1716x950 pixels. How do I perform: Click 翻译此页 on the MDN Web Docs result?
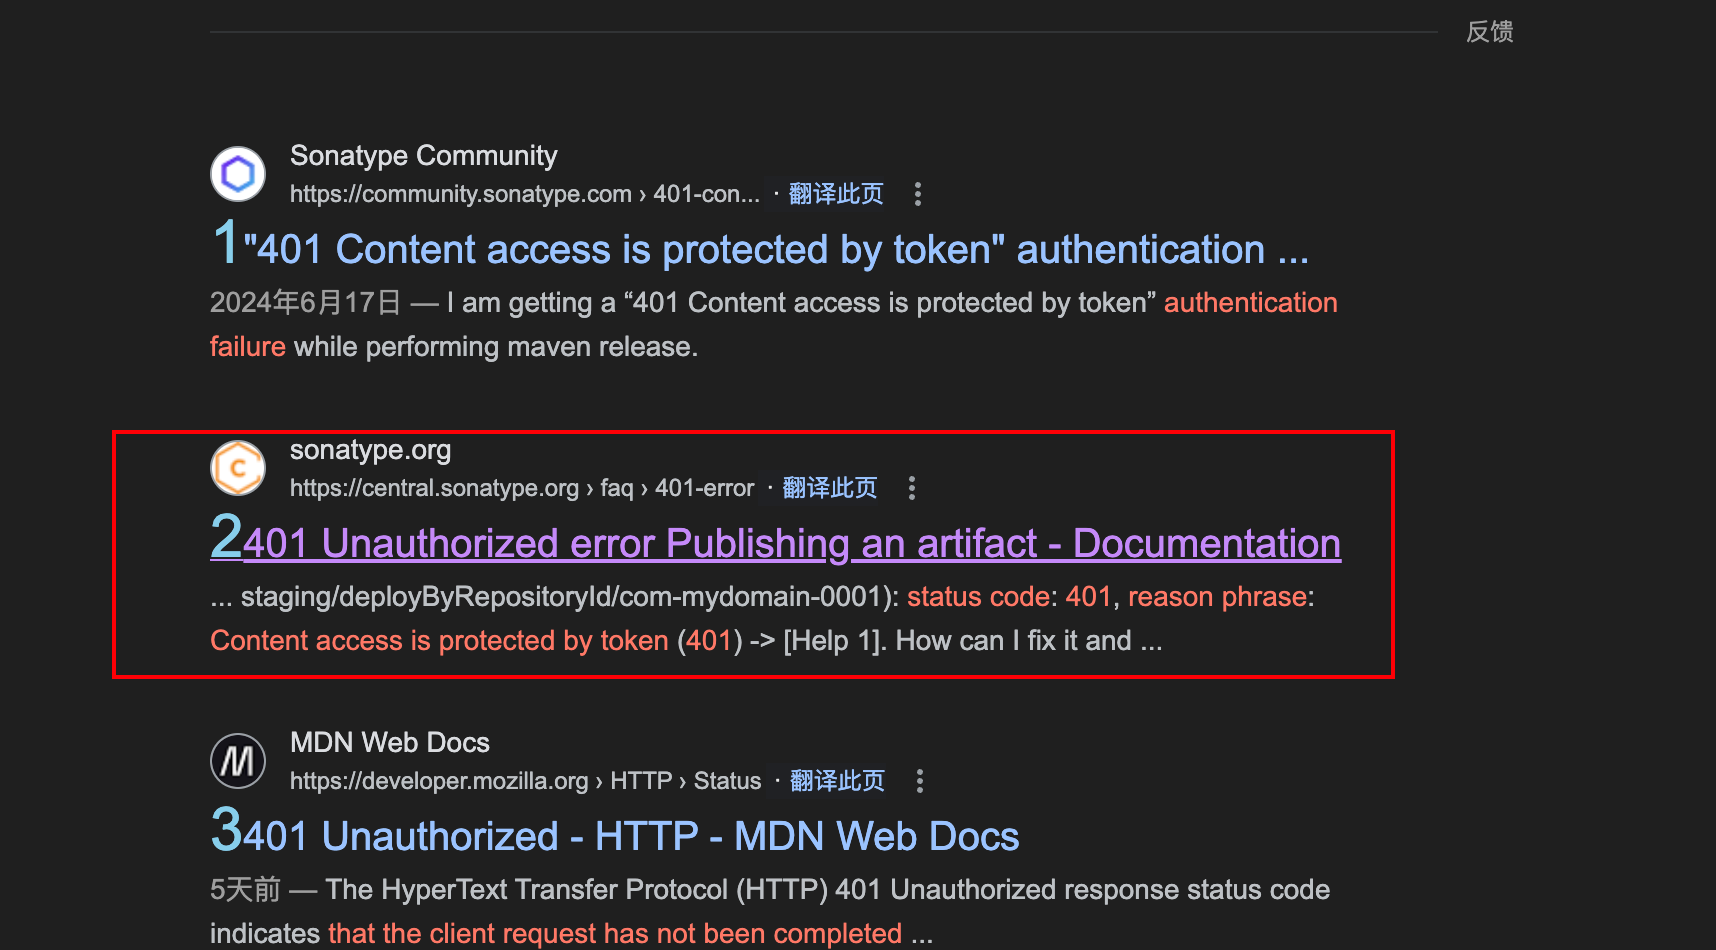(837, 781)
